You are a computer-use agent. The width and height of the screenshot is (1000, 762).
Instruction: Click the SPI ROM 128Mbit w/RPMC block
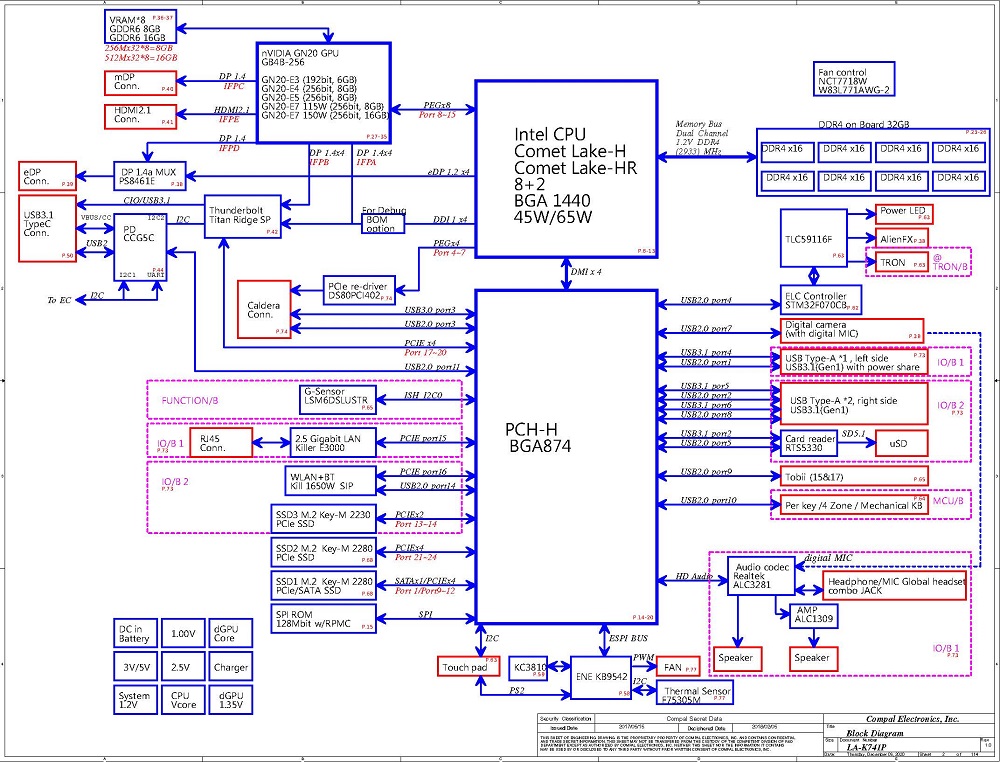[324, 619]
